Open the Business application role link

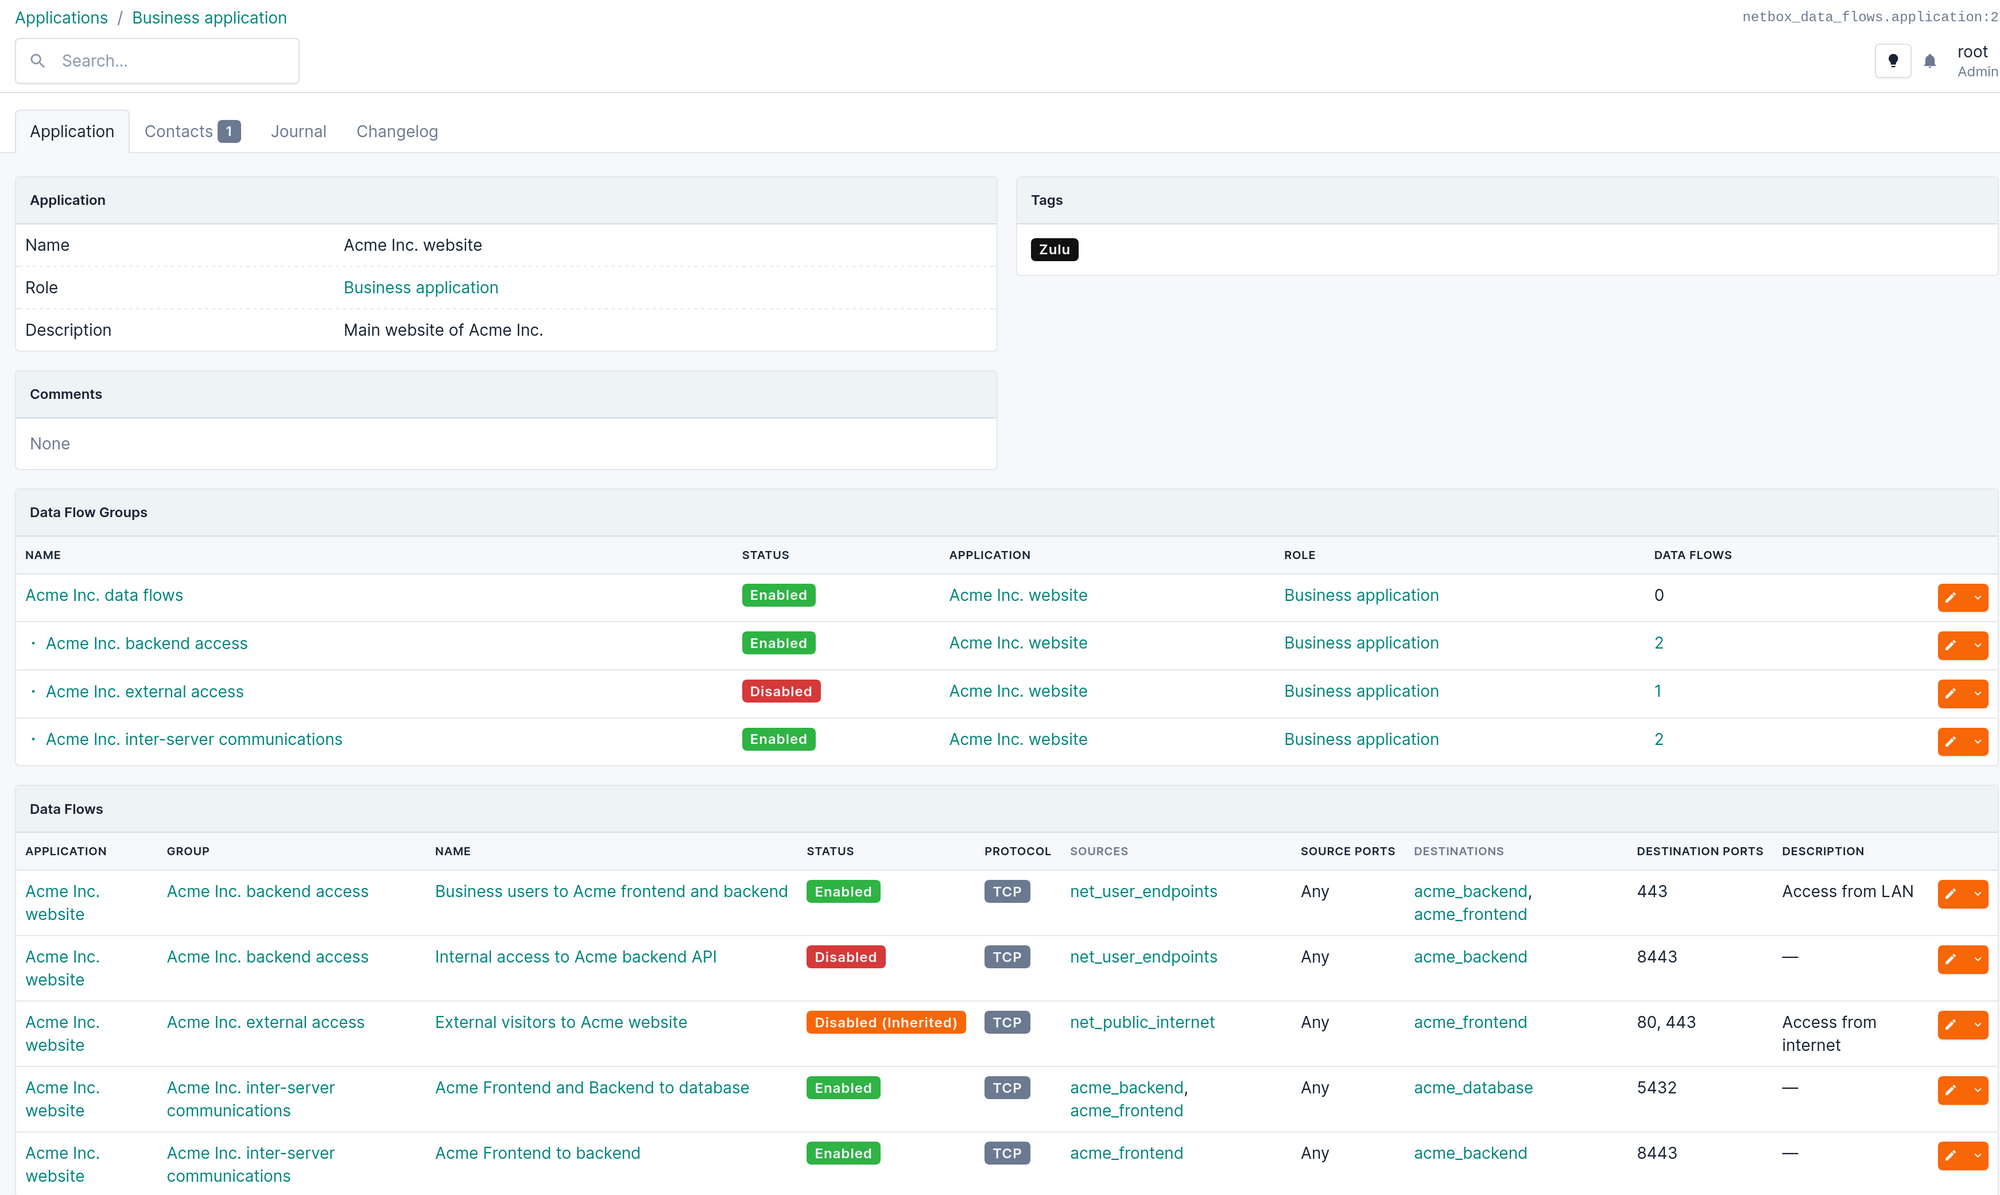click(420, 286)
